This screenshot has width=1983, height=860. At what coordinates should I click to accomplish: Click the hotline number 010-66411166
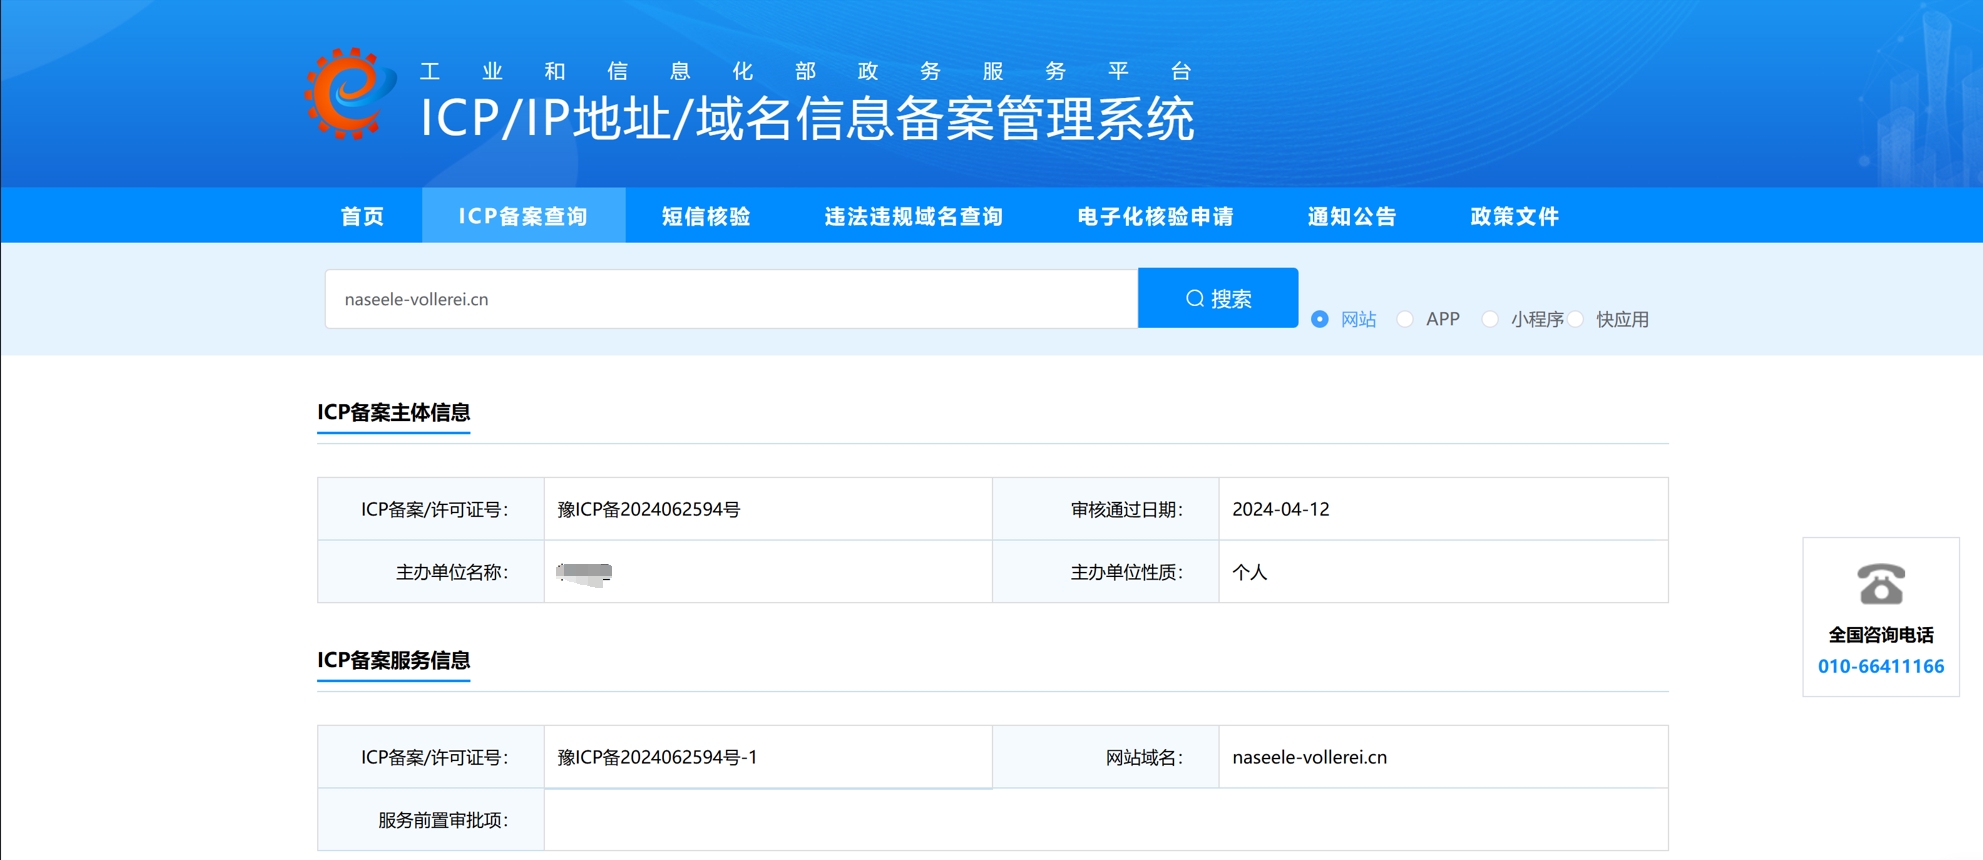(1880, 666)
